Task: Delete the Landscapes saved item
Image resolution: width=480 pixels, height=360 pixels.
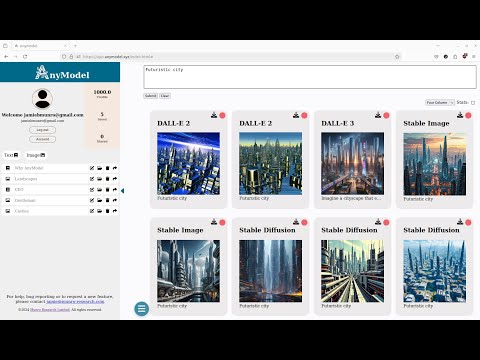Action: 107,179
